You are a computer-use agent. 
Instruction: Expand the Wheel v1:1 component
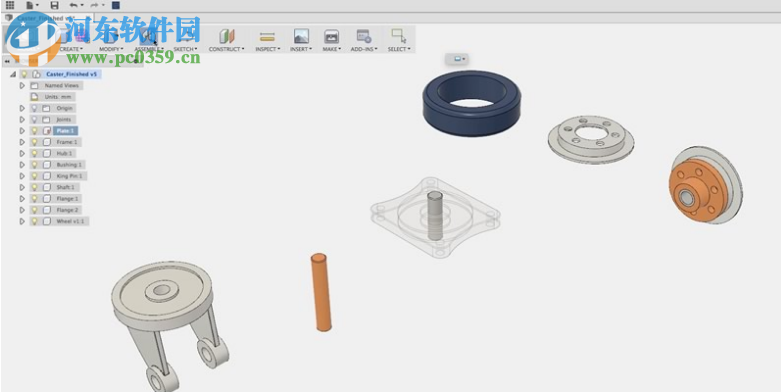tap(22, 221)
